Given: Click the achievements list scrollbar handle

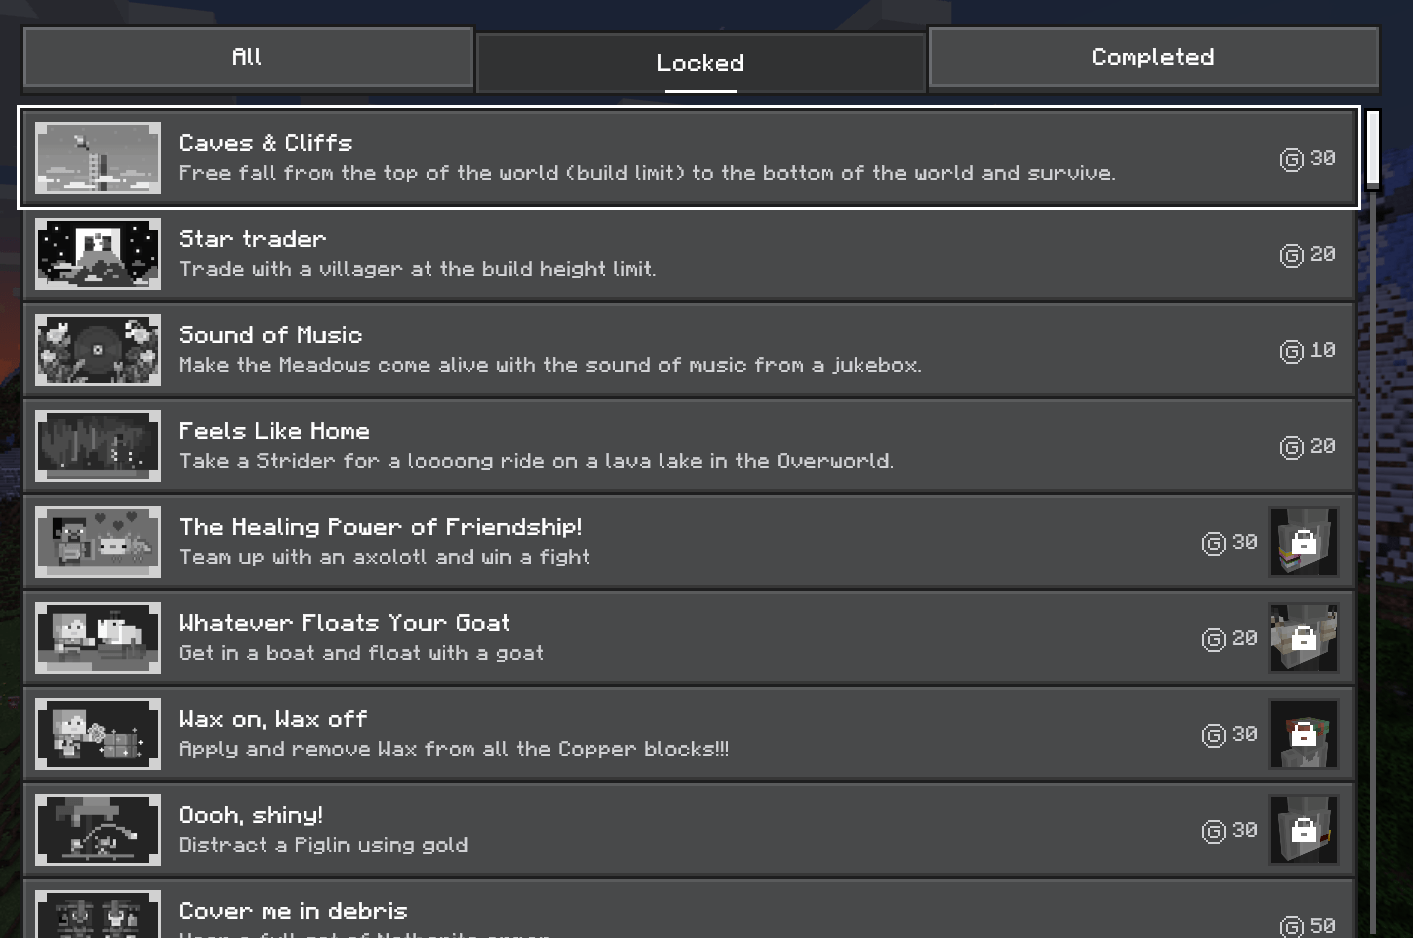Looking at the screenshot, I should (1373, 148).
